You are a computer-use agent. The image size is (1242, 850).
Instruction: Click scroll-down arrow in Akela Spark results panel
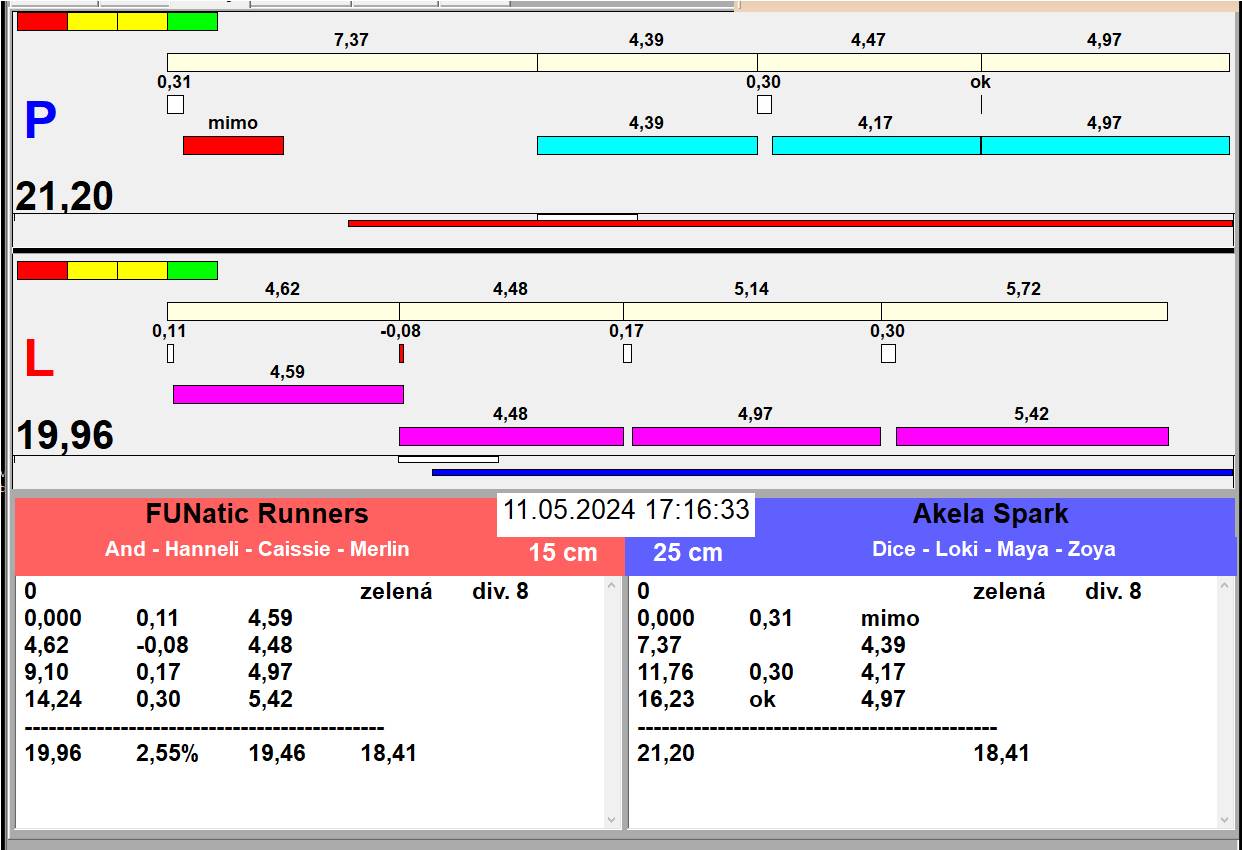tap(1226, 819)
